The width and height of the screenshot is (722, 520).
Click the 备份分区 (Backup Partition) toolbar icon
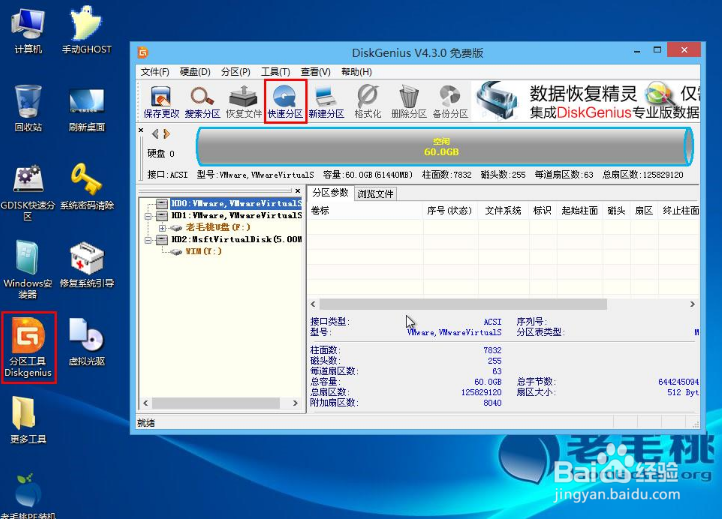[x=450, y=102]
